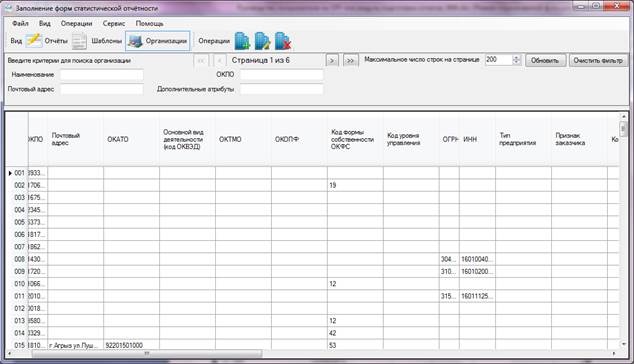Click the ОКАТО column header

[131, 139]
